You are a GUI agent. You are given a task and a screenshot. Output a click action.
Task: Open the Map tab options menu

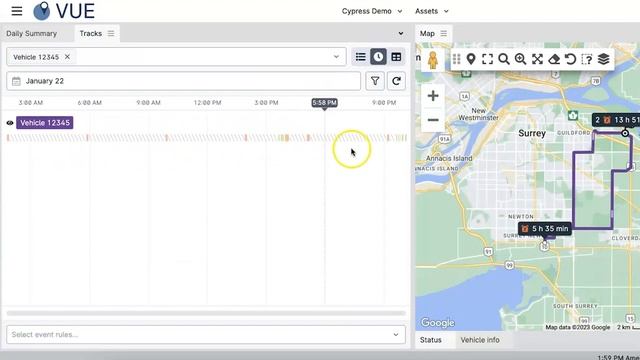[444, 33]
